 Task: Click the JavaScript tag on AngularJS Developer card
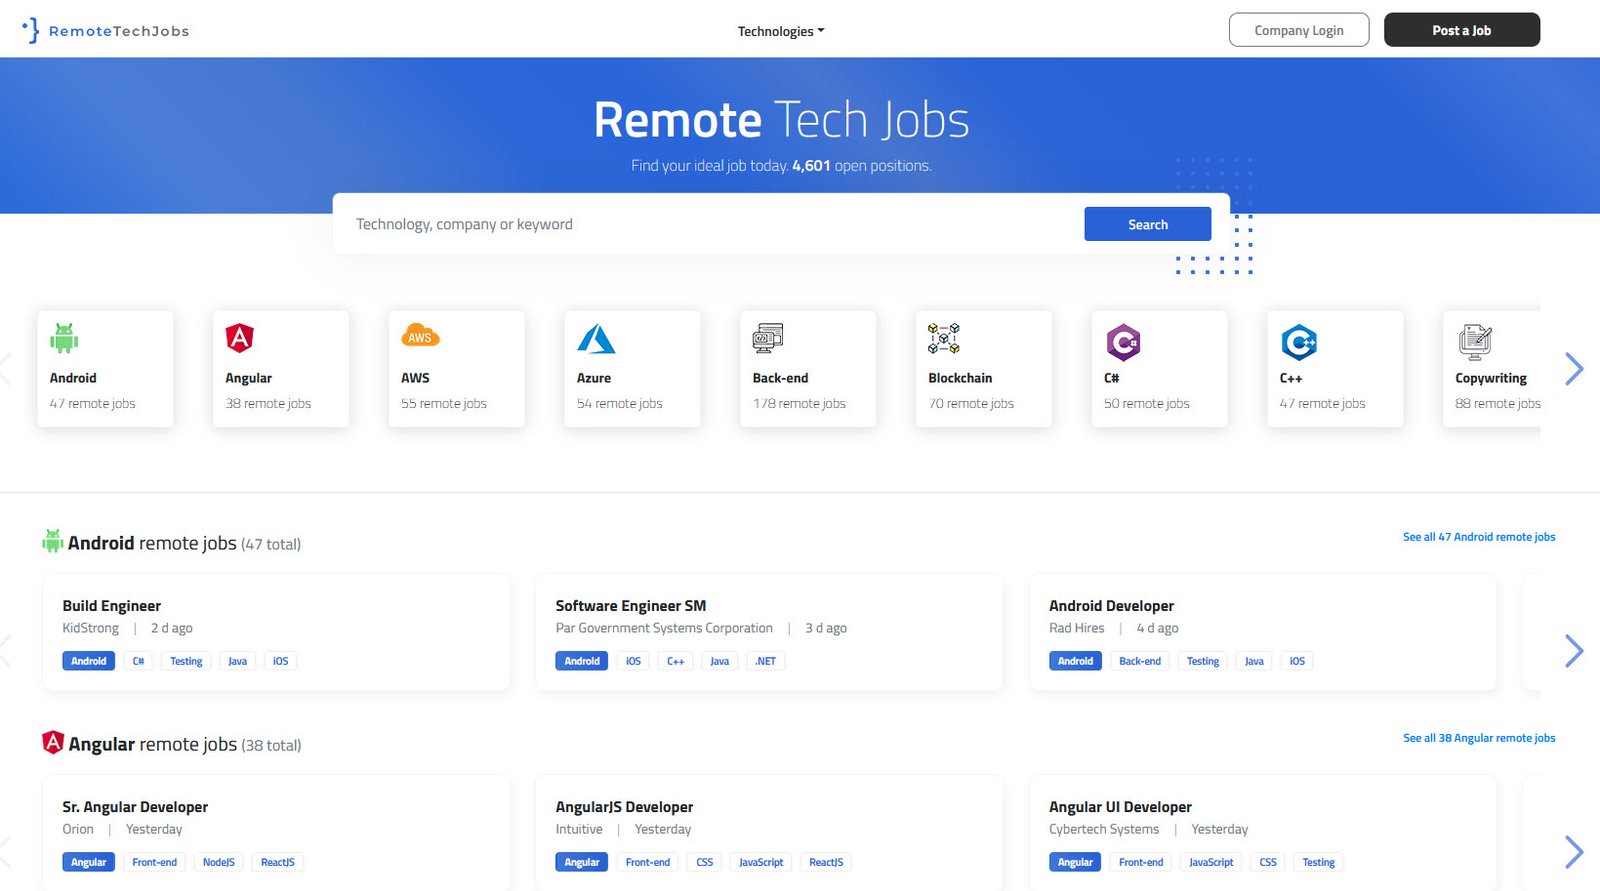click(761, 862)
